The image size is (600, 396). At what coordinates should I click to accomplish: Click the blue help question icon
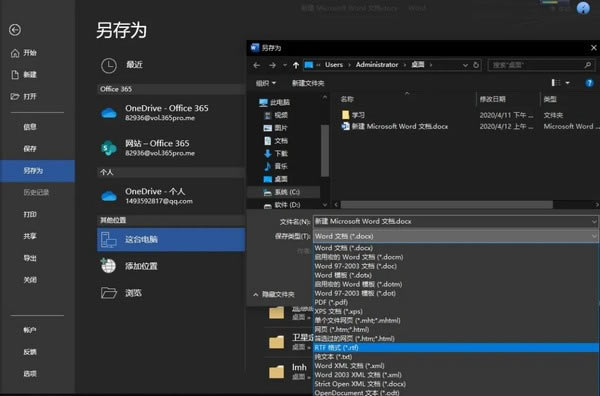[x=589, y=83]
